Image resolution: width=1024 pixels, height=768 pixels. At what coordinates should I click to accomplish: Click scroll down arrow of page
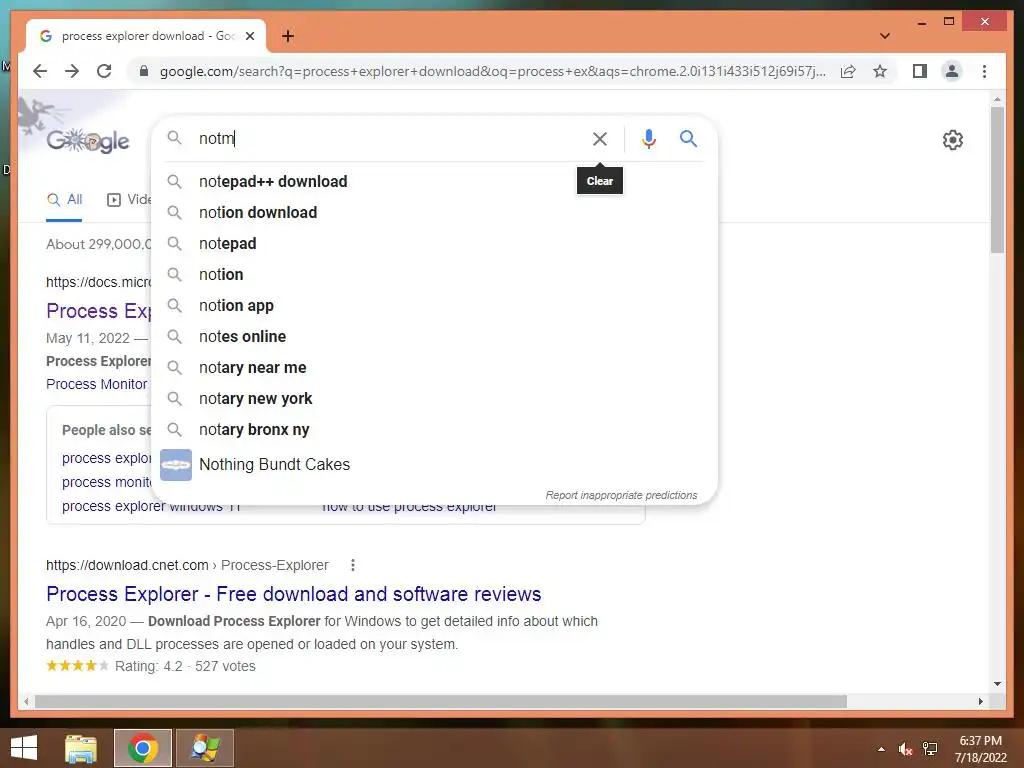[997, 684]
